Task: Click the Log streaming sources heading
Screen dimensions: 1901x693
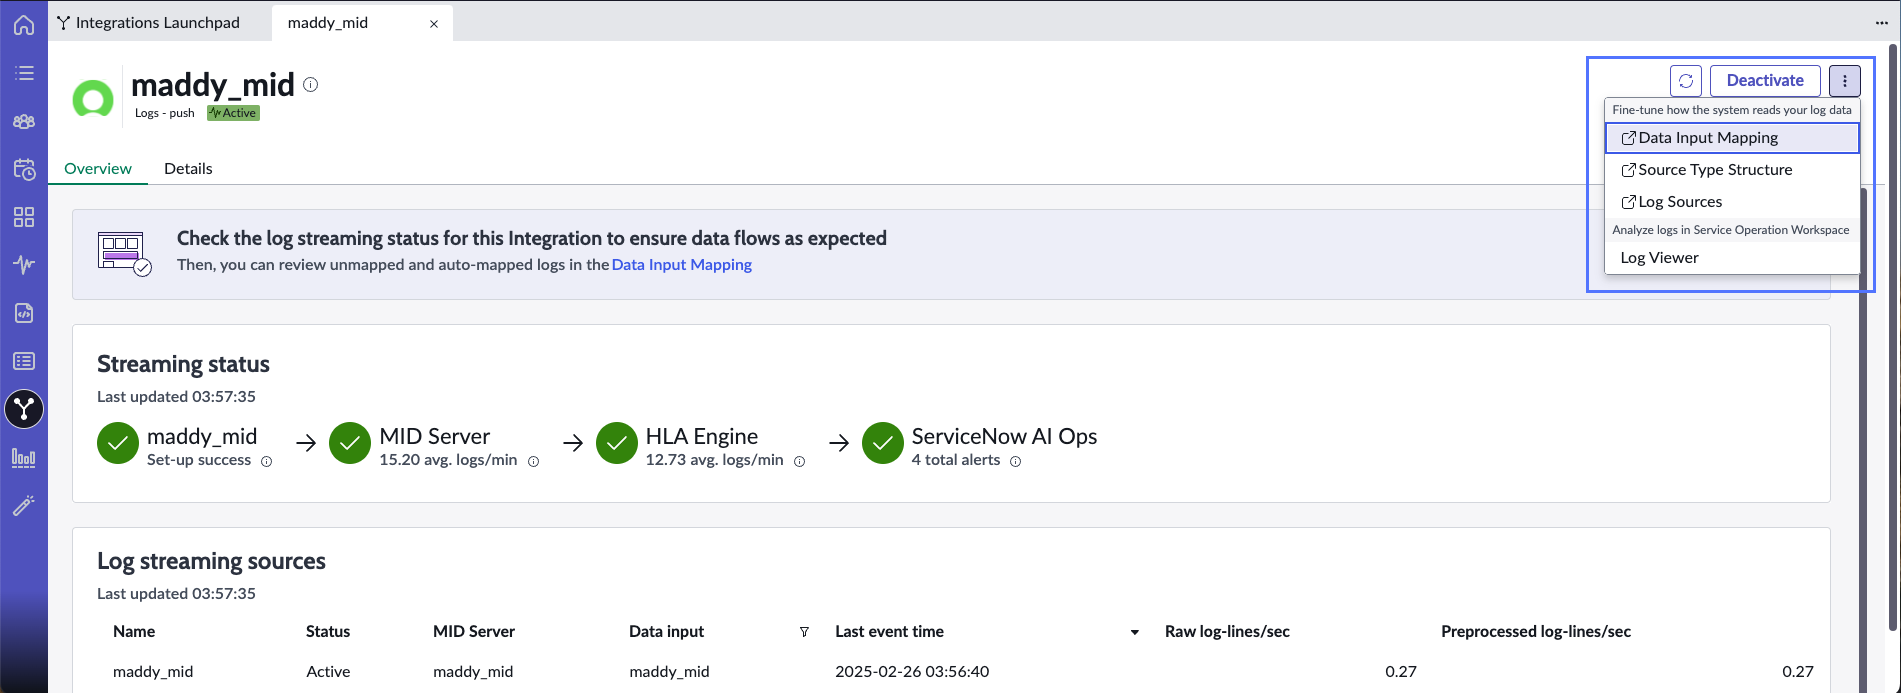Action: click(x=211, y=561)
